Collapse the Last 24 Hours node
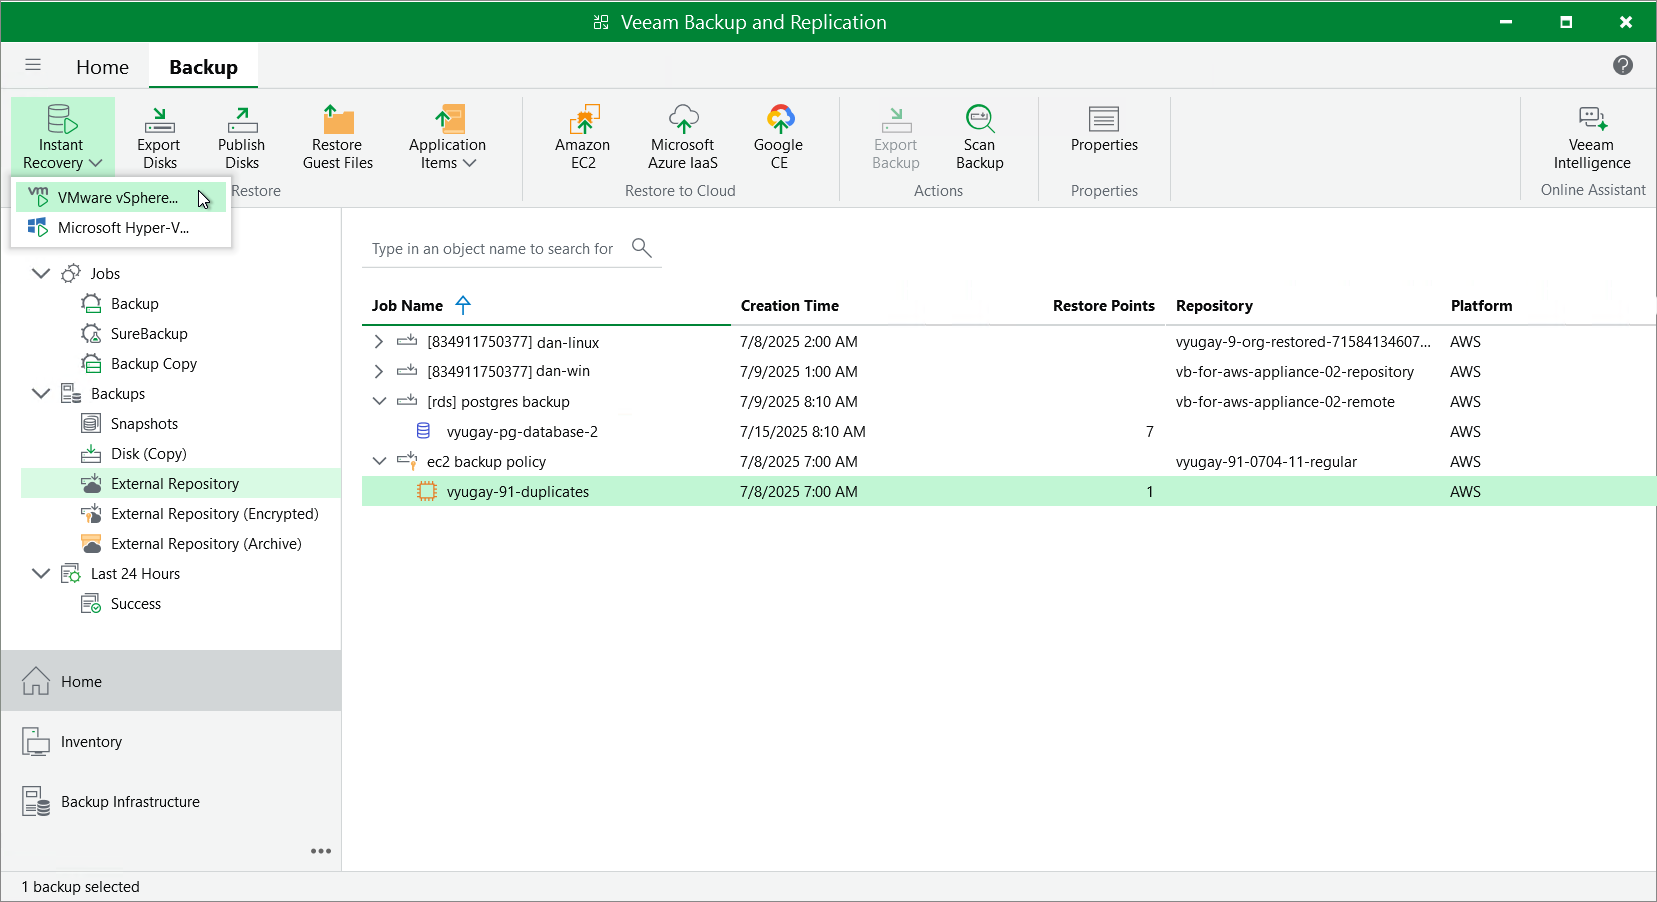Viewport: 1657px width, 902px height. (x=41, y=573)
